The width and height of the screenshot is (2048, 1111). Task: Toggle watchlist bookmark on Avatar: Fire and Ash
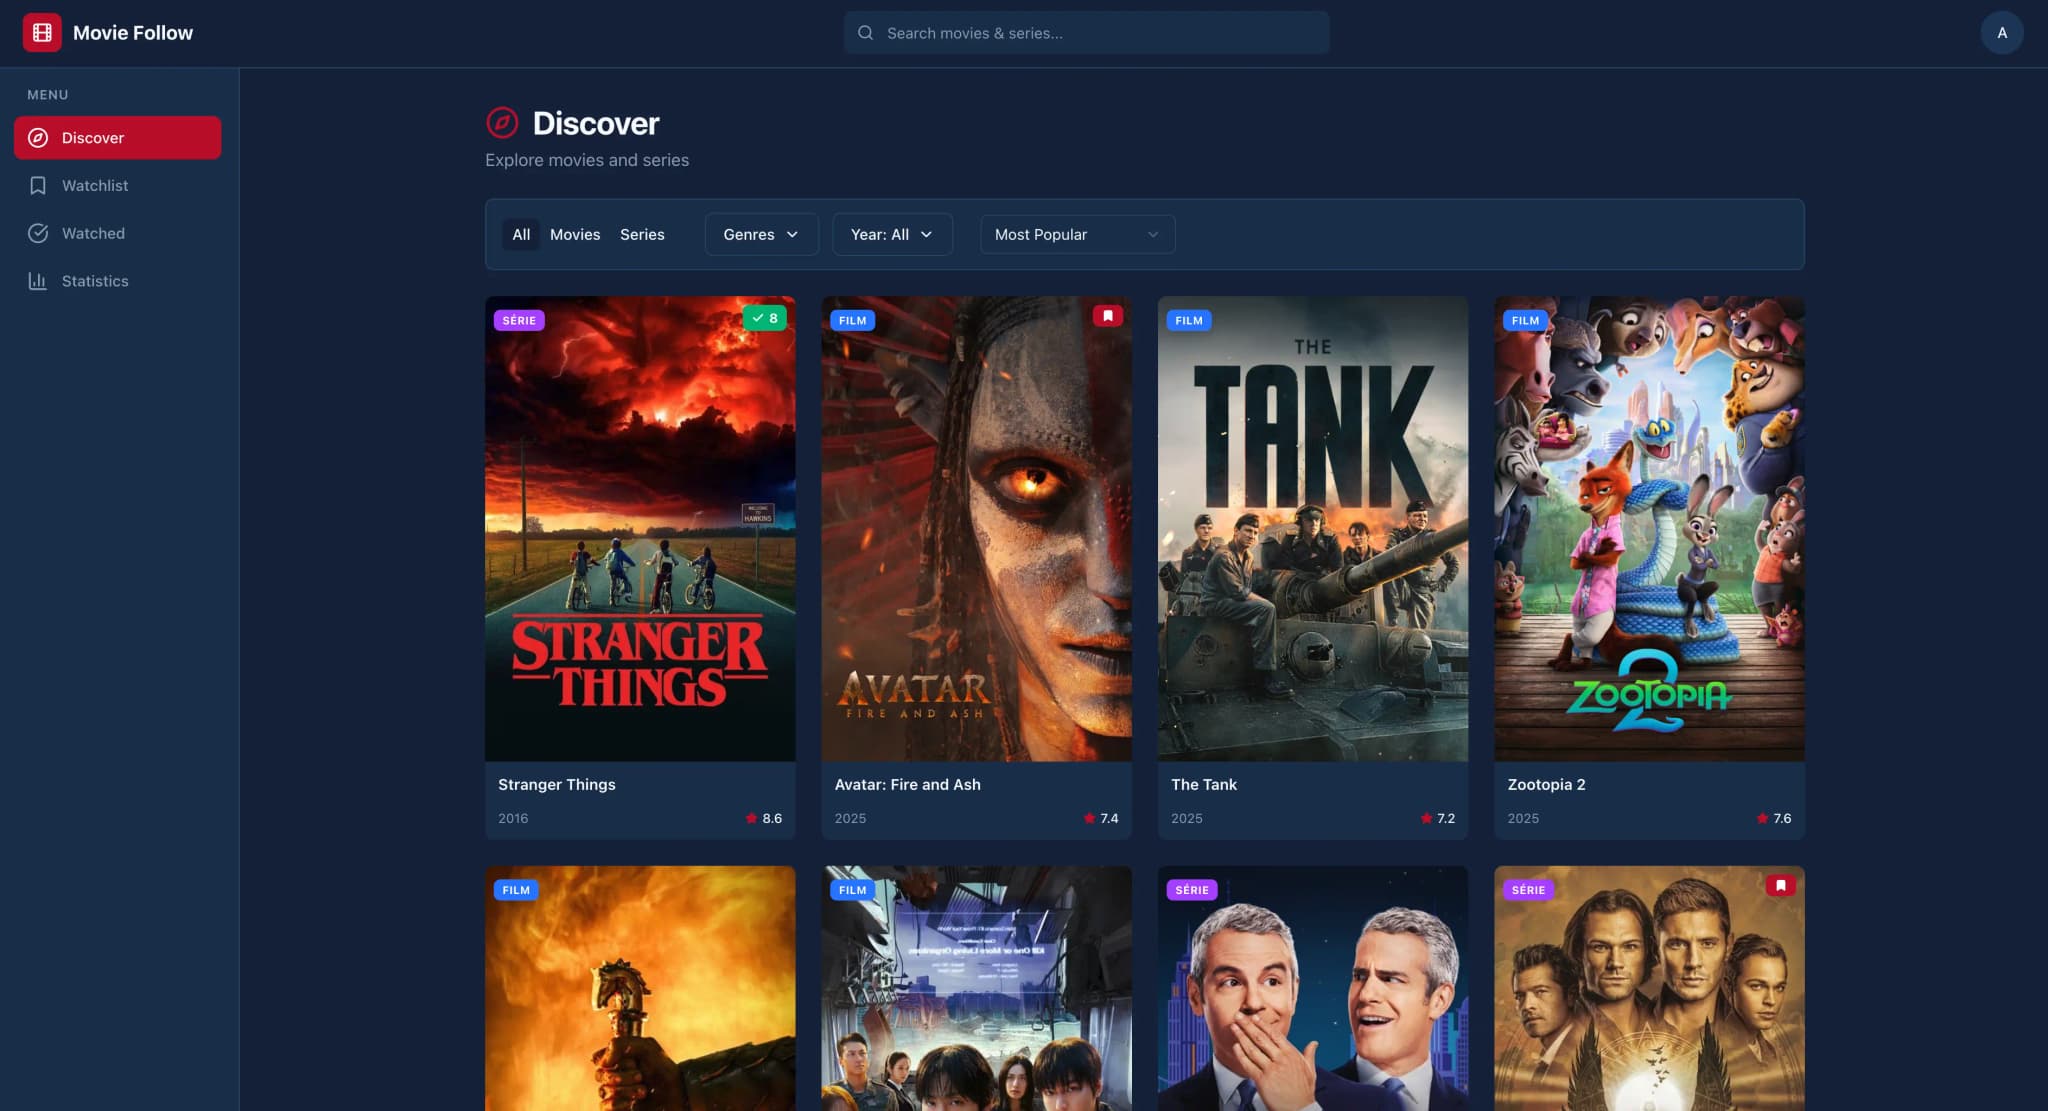coord(1107,316)
